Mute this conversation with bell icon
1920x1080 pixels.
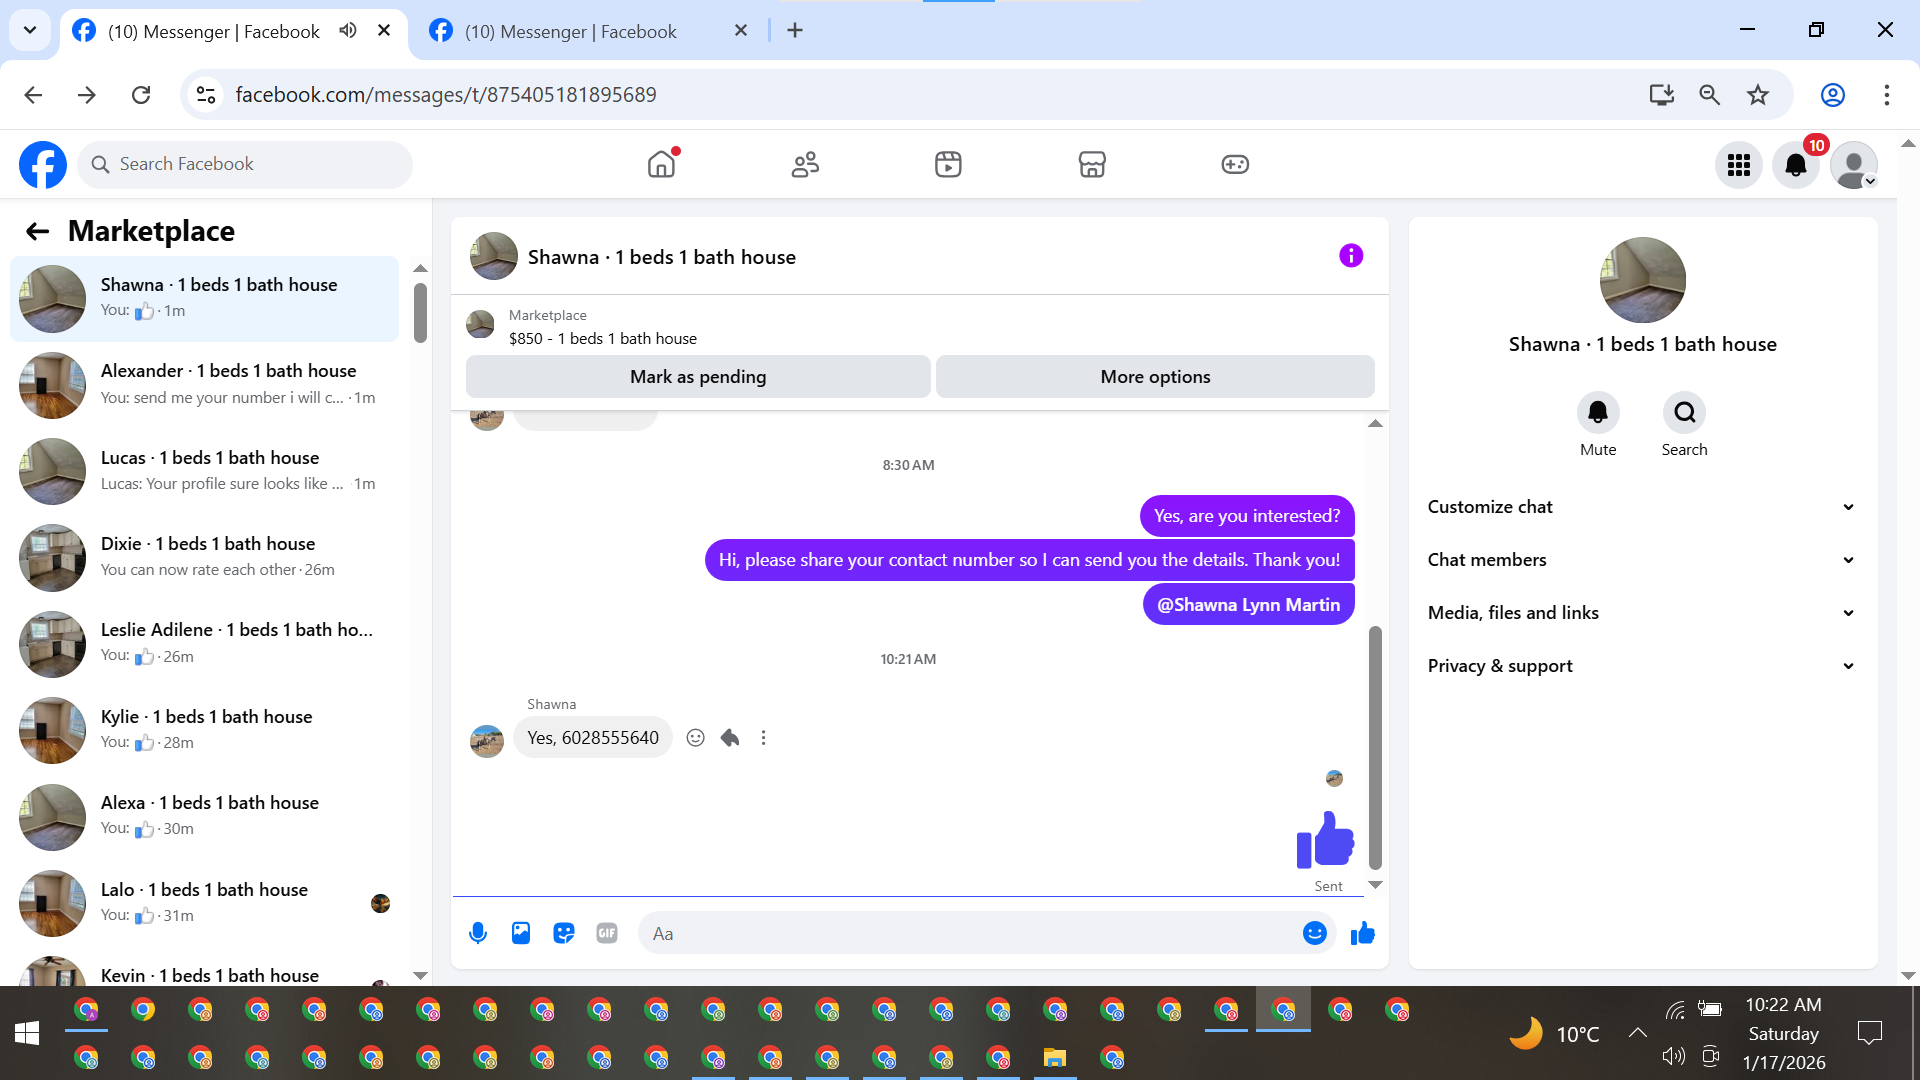1598,412
